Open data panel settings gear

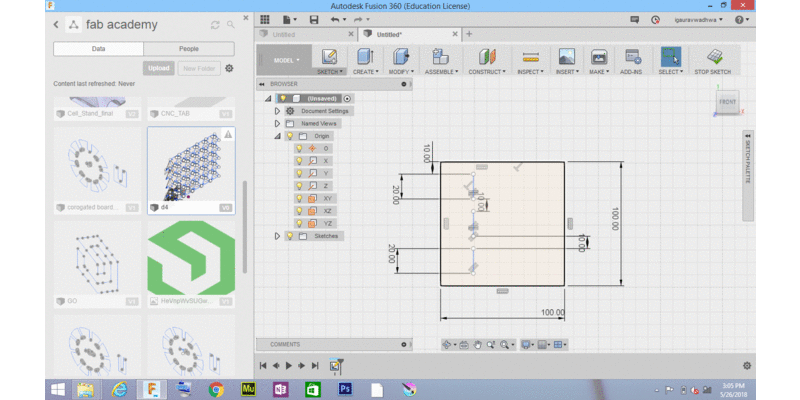(x=229, y=68)
